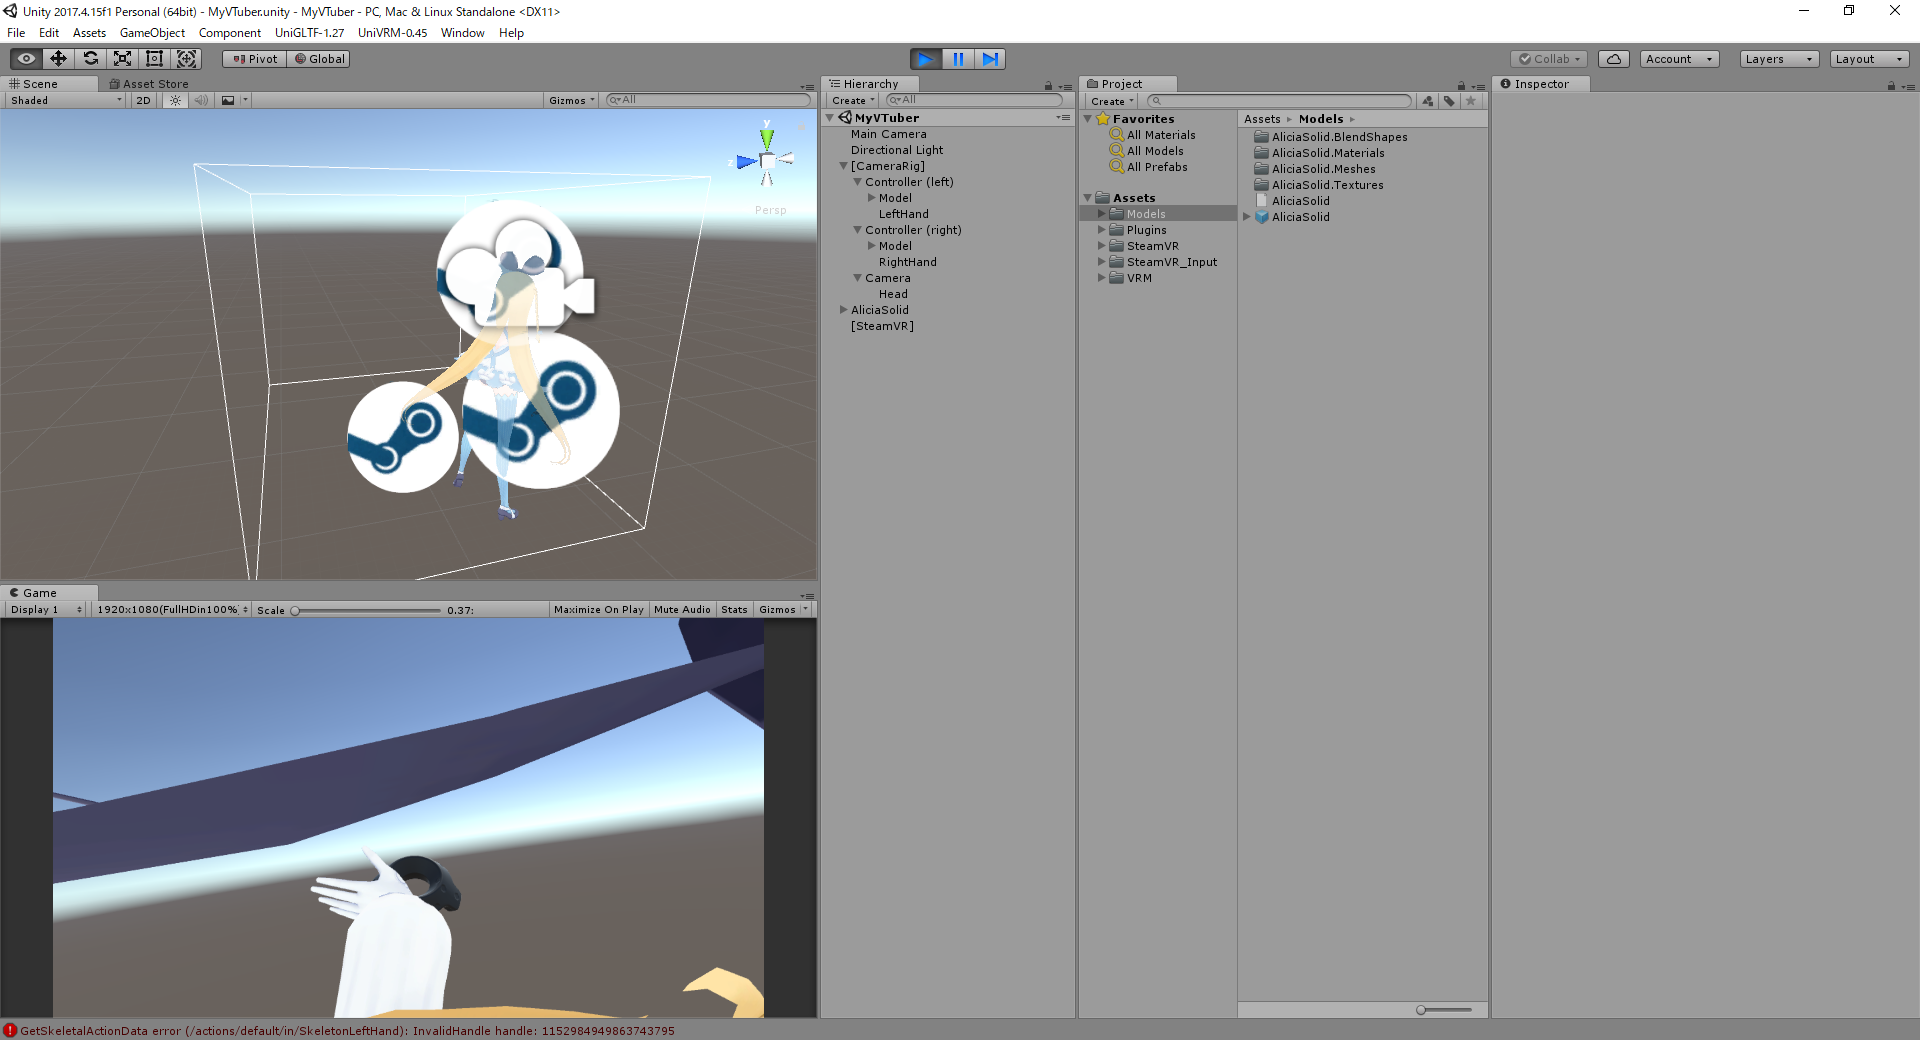Image resolution: width=1920 pixels, height=1040 pixels.
Task: Select the Hand pan tool
Action: pos(25,58)
